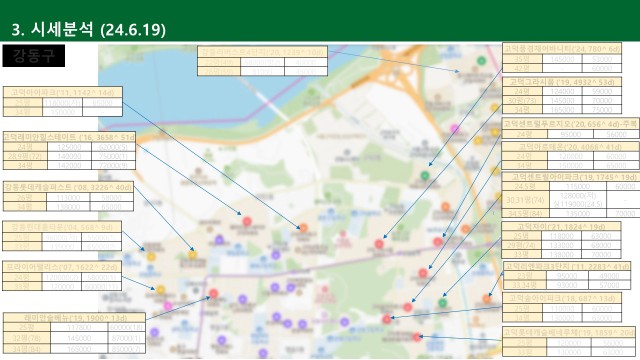Select the yellow marker linked to 강동현대홈타운

pos(151,256)
